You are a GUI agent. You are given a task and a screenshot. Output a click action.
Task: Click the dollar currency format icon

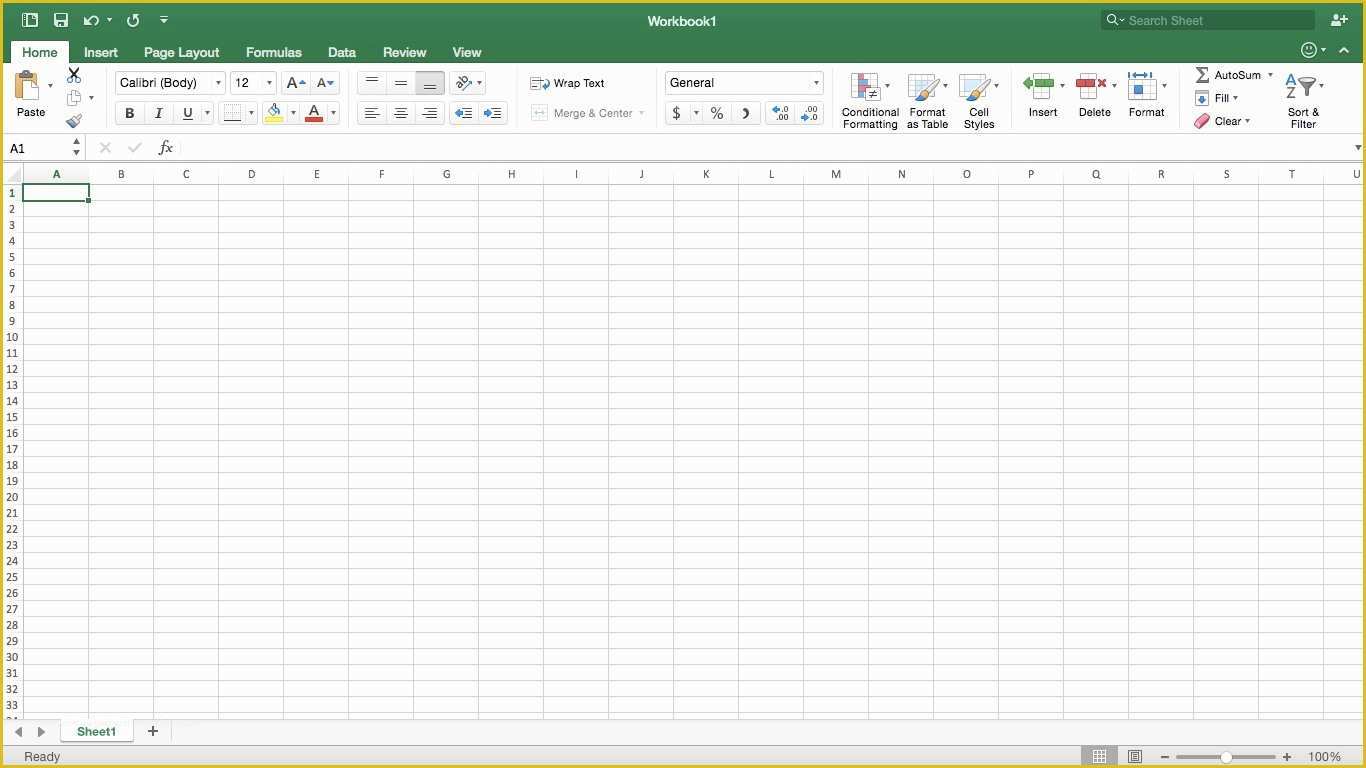tap(676, 113)
